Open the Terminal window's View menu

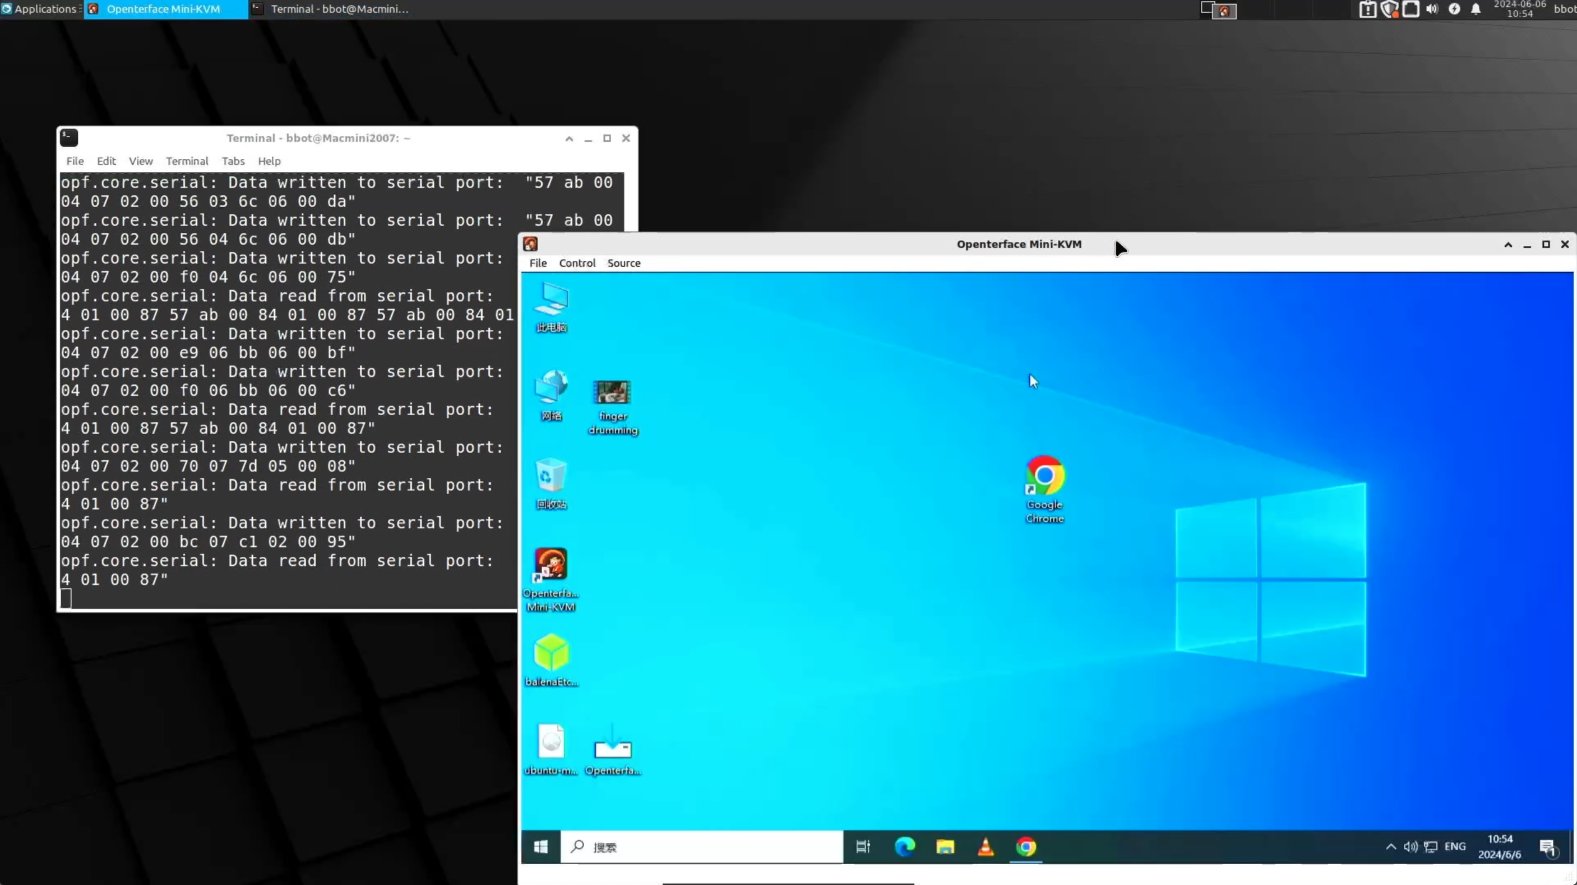[x=141, y=161]
